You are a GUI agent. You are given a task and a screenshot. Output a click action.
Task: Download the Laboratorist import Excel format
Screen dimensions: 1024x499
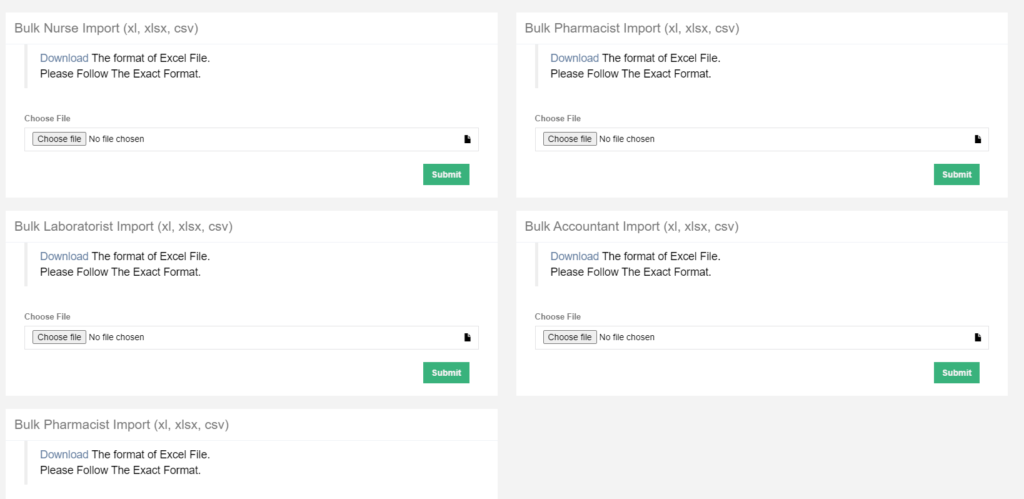coord(64,256)
